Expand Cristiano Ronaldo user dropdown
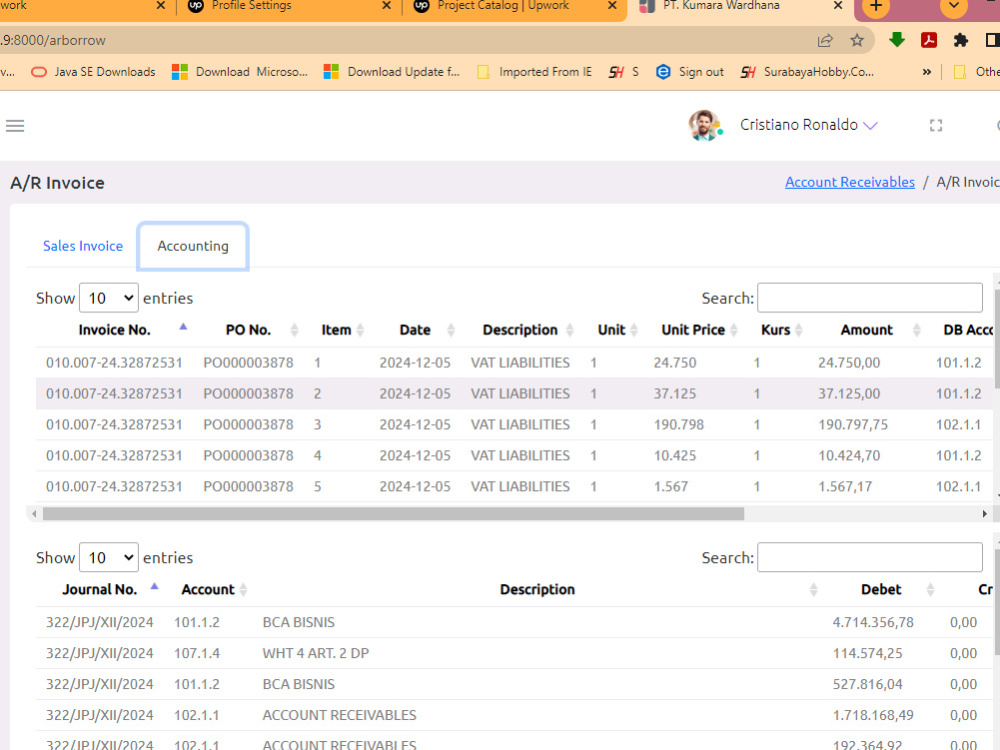The width and height of the screenshot is (1000, 750). coord(808,125)
